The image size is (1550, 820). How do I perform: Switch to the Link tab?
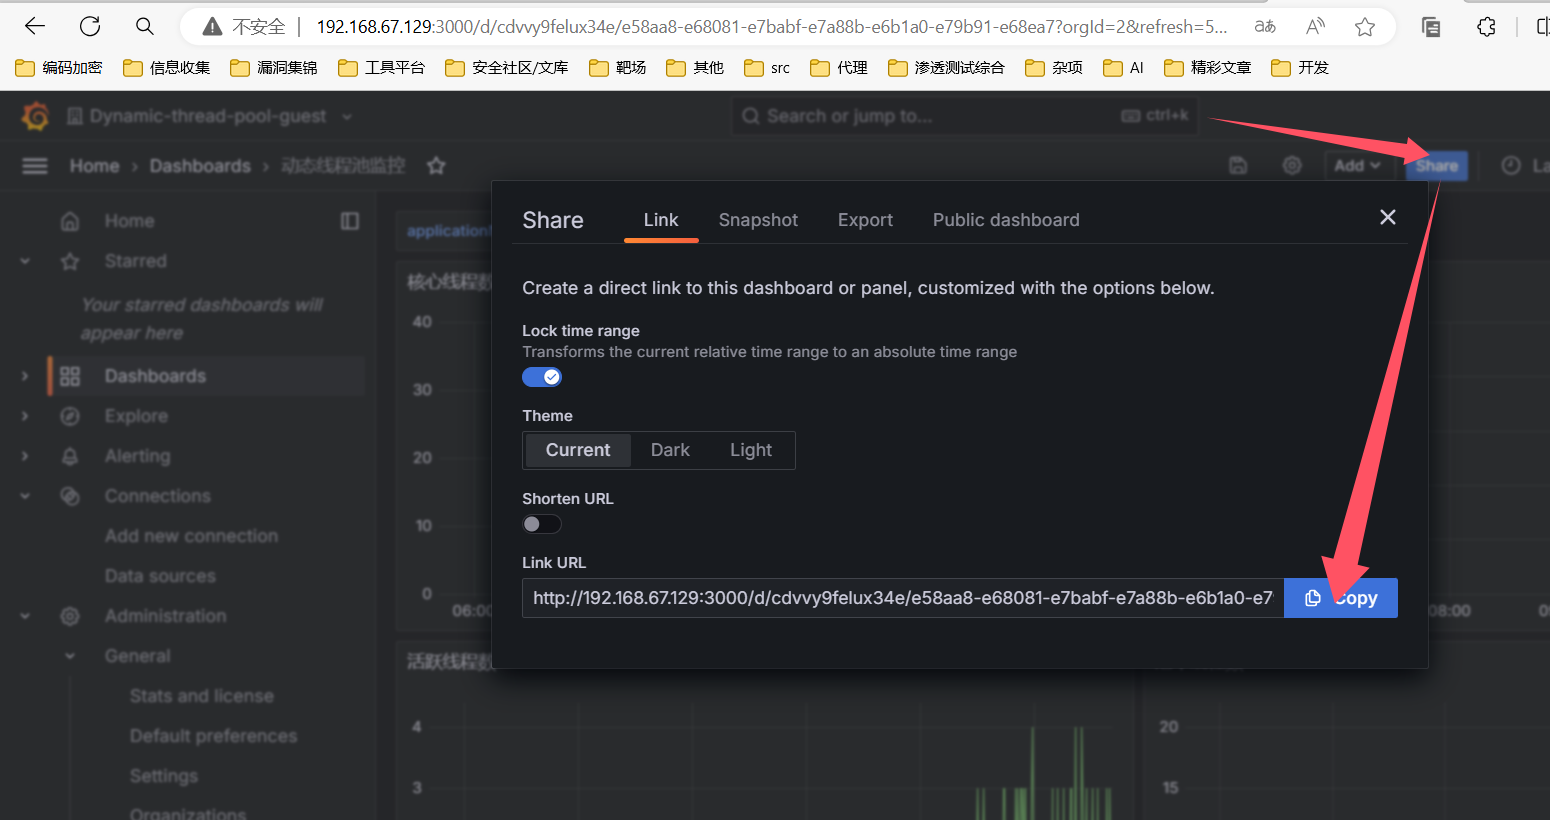pos(661,220)
